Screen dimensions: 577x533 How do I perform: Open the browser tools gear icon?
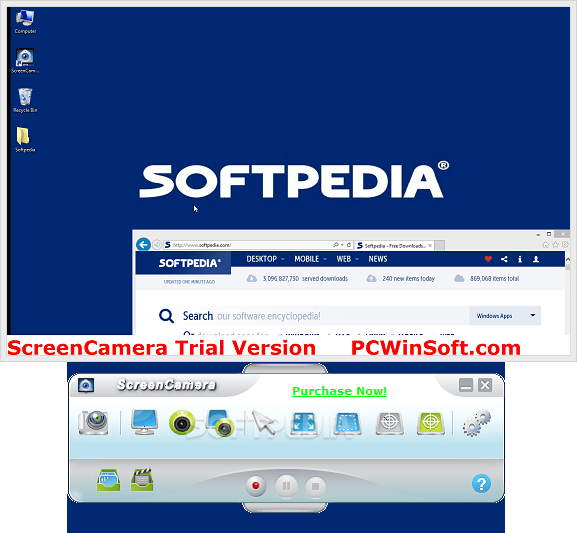565,244
